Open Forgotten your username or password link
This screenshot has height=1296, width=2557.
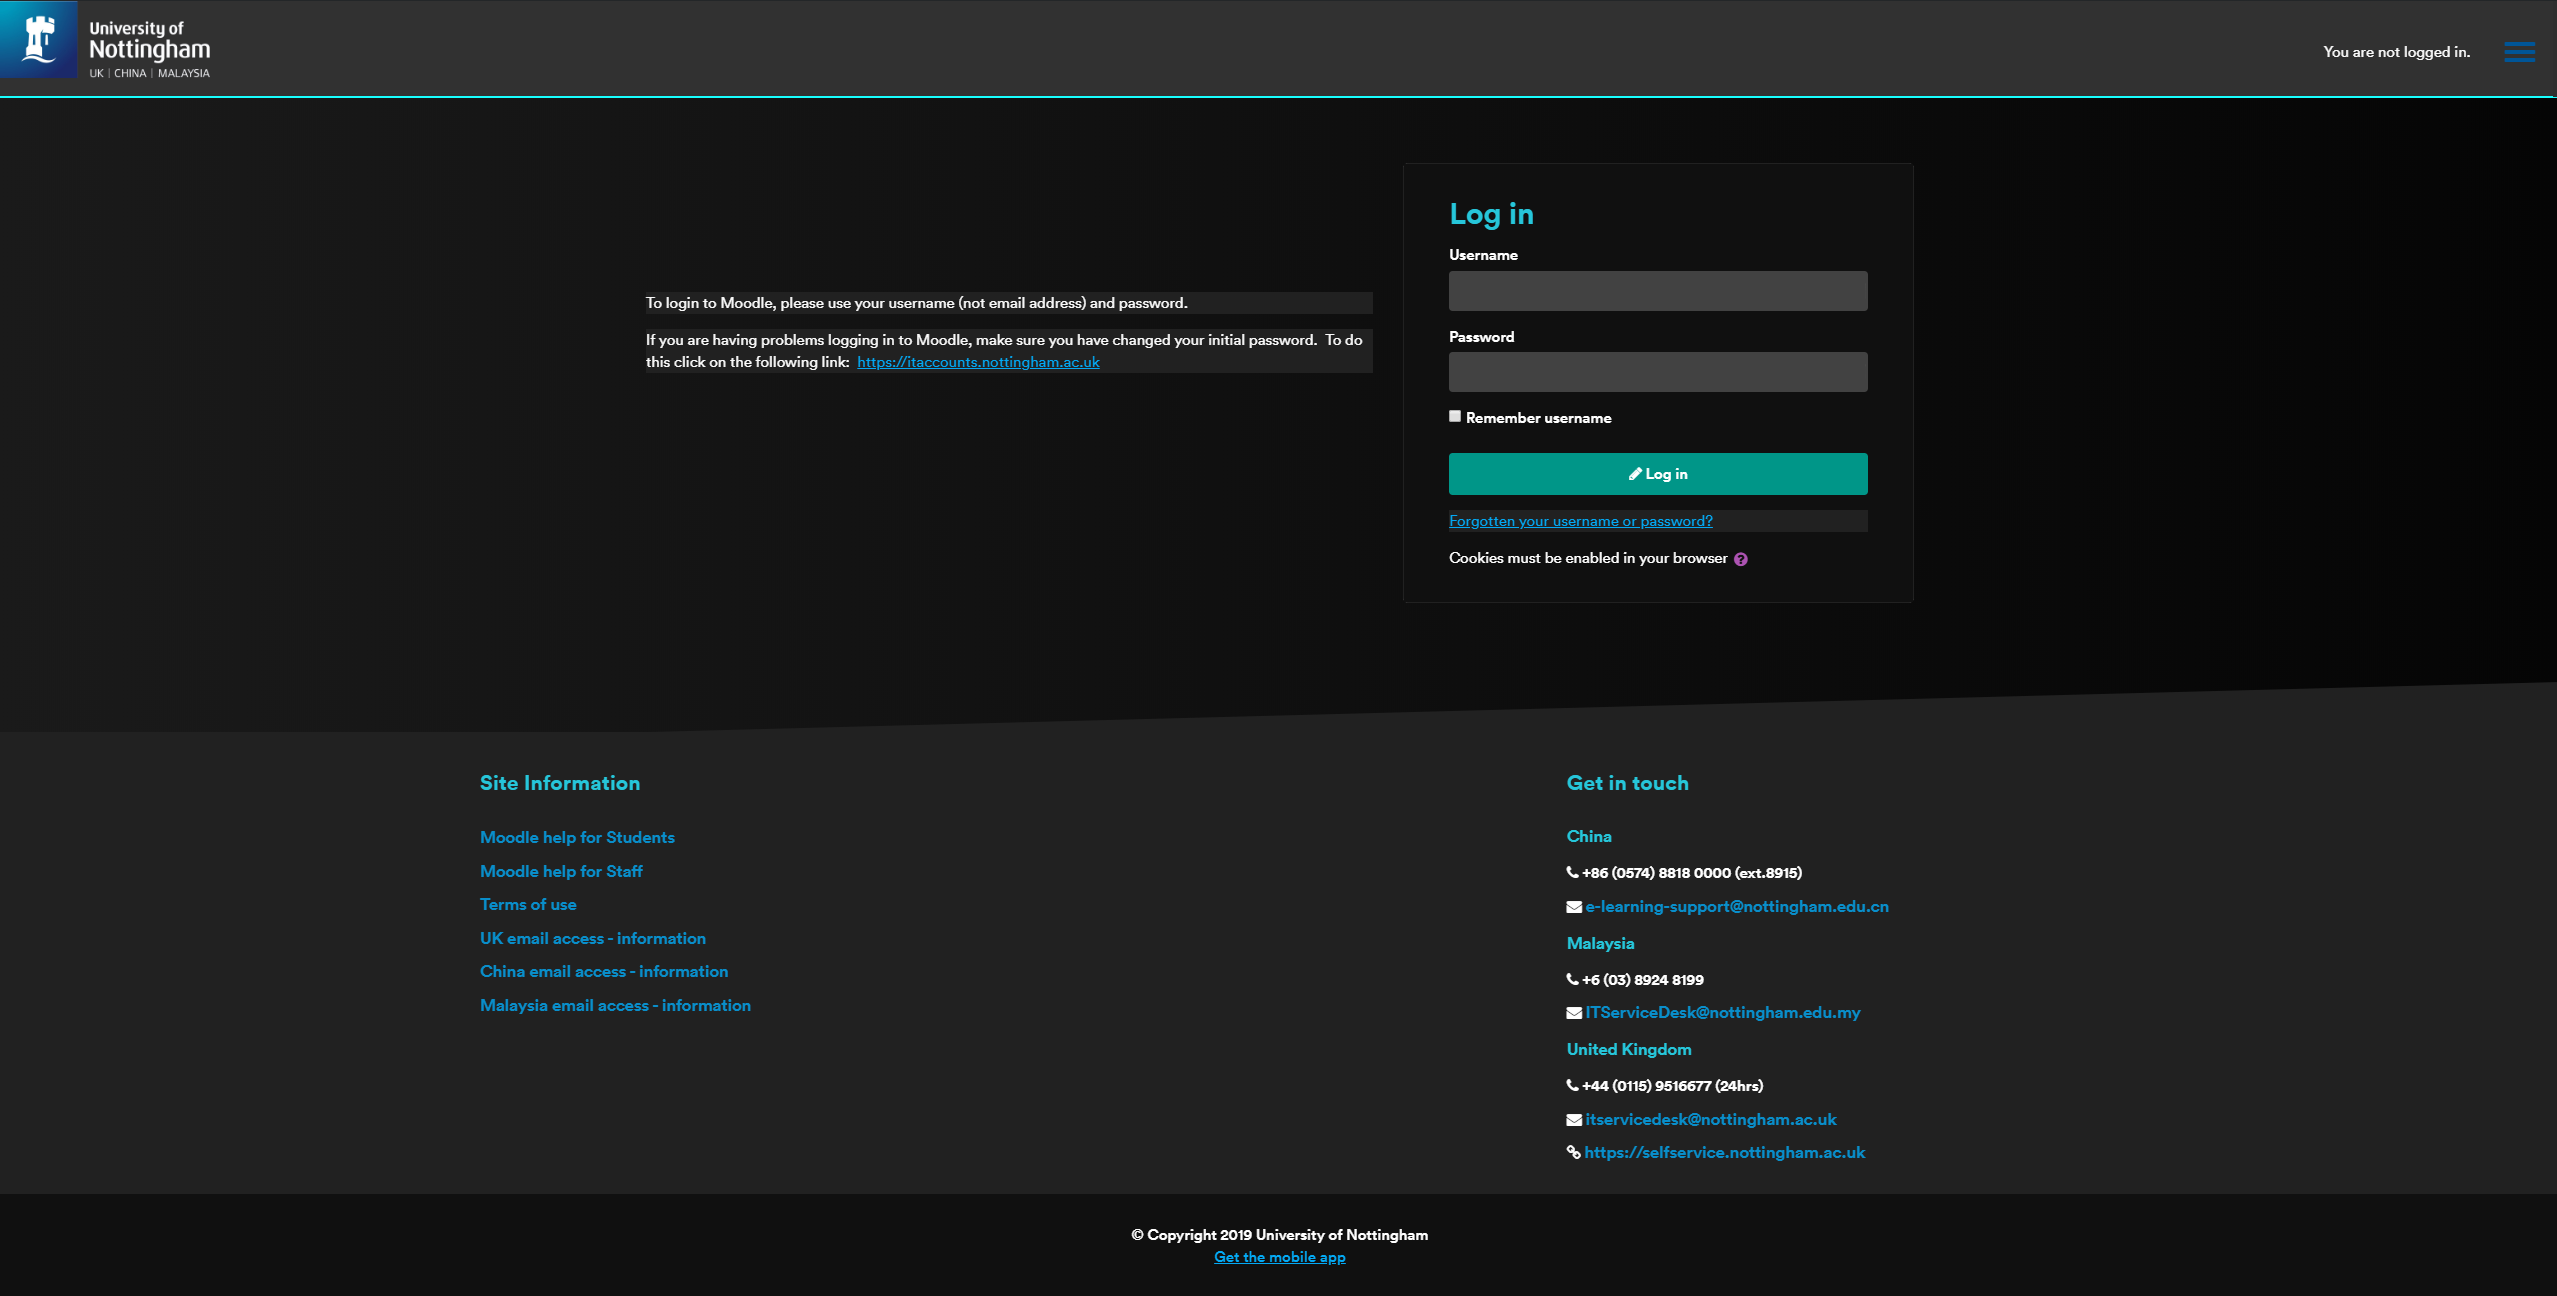pyautogui.click(x=1580, y=521)
